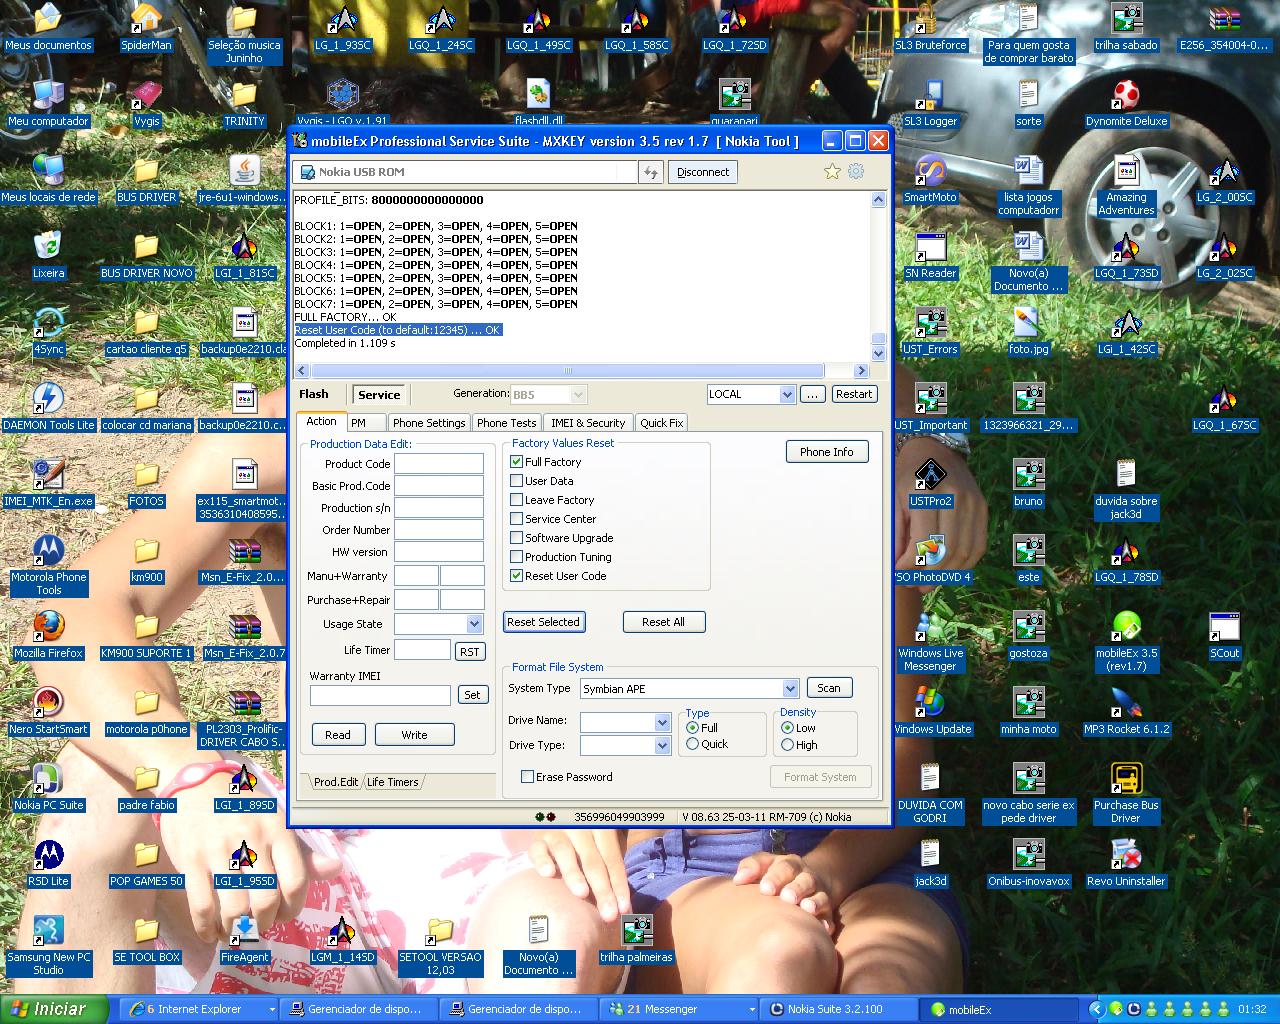Click the Reset Selected button

pos(543,622)
